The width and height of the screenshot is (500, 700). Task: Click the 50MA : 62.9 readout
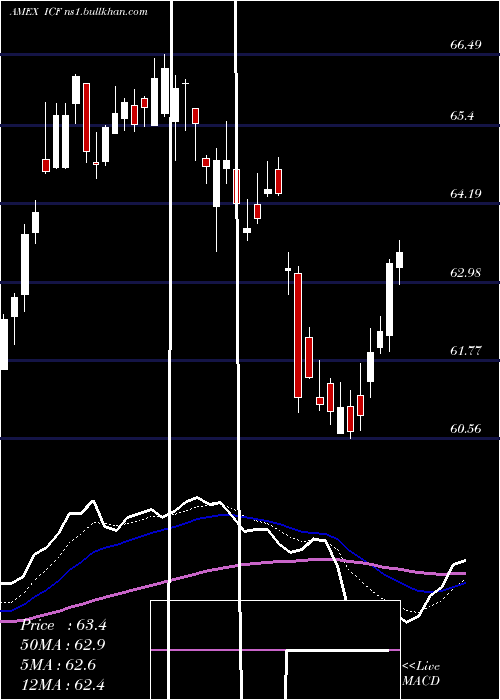[63, 645]
